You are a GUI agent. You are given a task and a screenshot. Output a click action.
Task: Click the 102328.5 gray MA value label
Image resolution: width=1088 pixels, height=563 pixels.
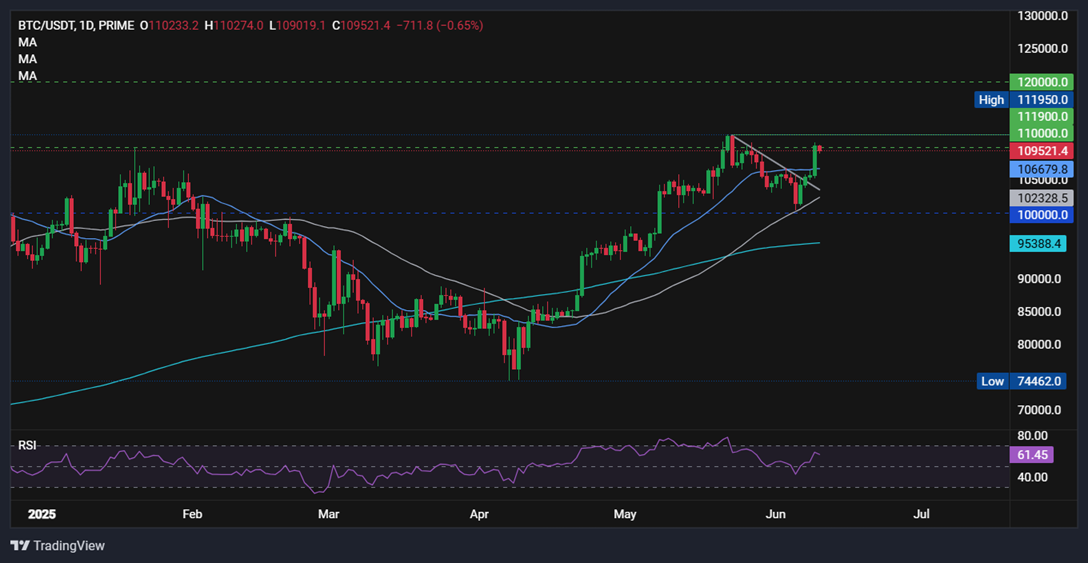click(1041, 198)
